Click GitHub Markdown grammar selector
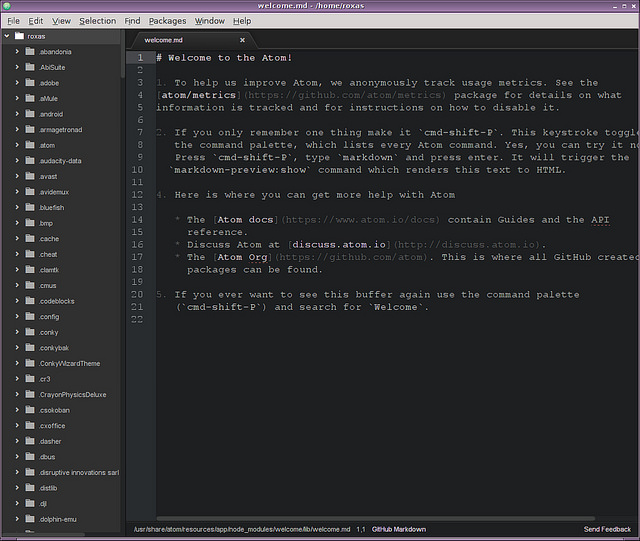This screenshot has height=541, width=640. [399, 529]
